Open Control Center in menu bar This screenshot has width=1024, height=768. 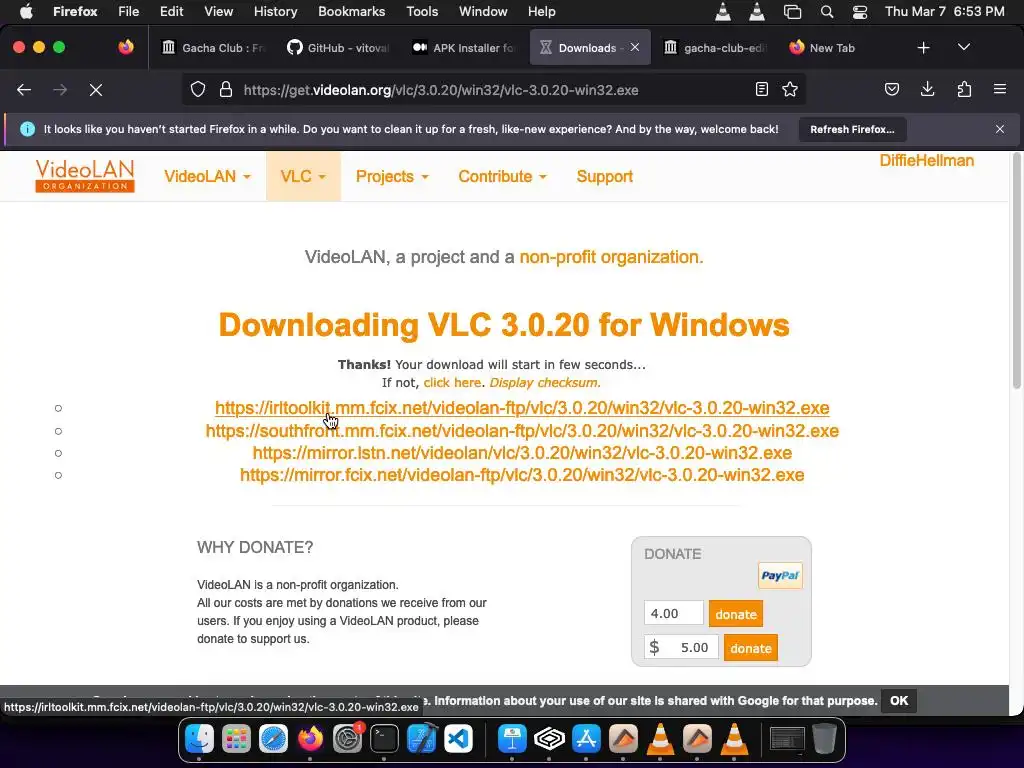pyautogui.click(x=860, y=12)
